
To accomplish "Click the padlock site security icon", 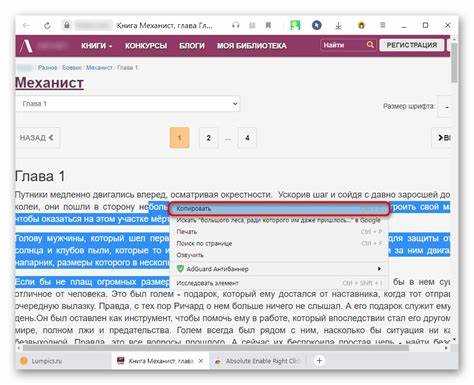I will [67, 25].
